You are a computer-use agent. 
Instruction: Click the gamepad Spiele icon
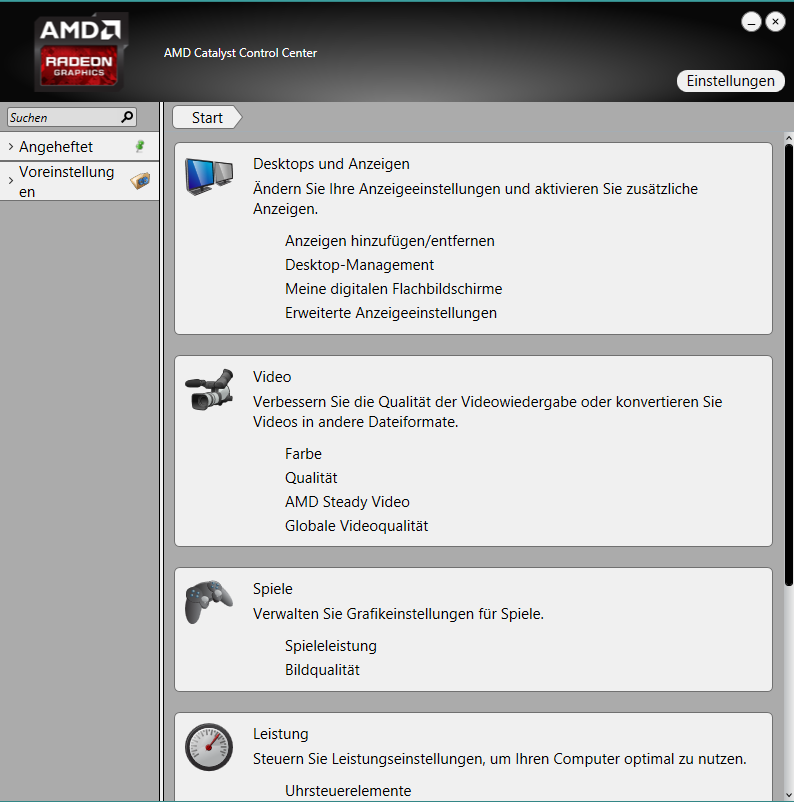point(209,602)
